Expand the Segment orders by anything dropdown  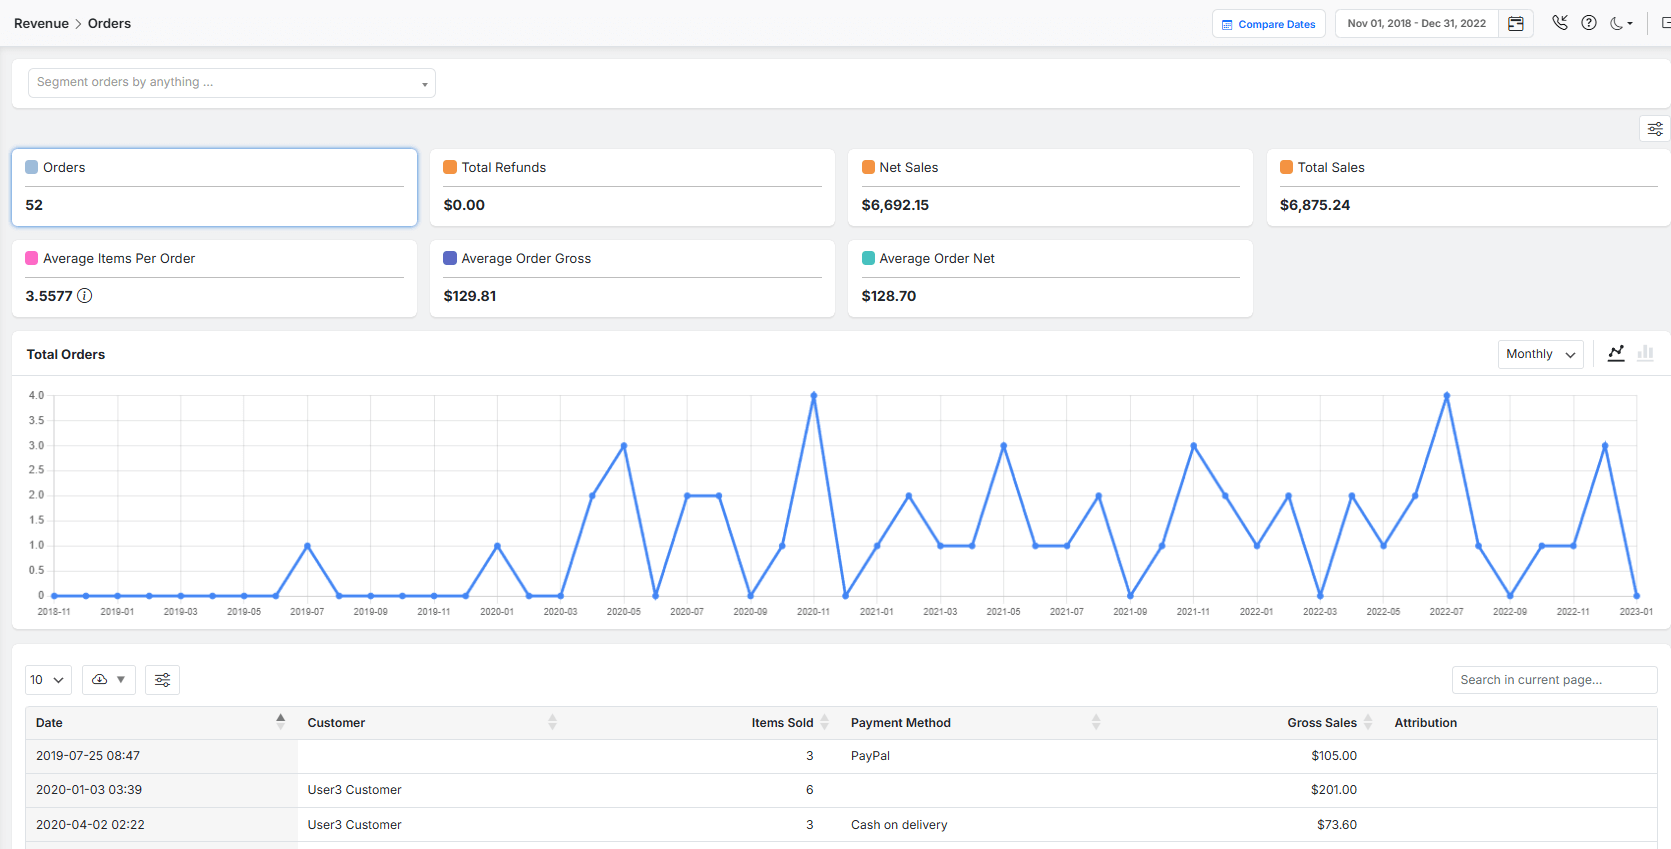point(231,83)
